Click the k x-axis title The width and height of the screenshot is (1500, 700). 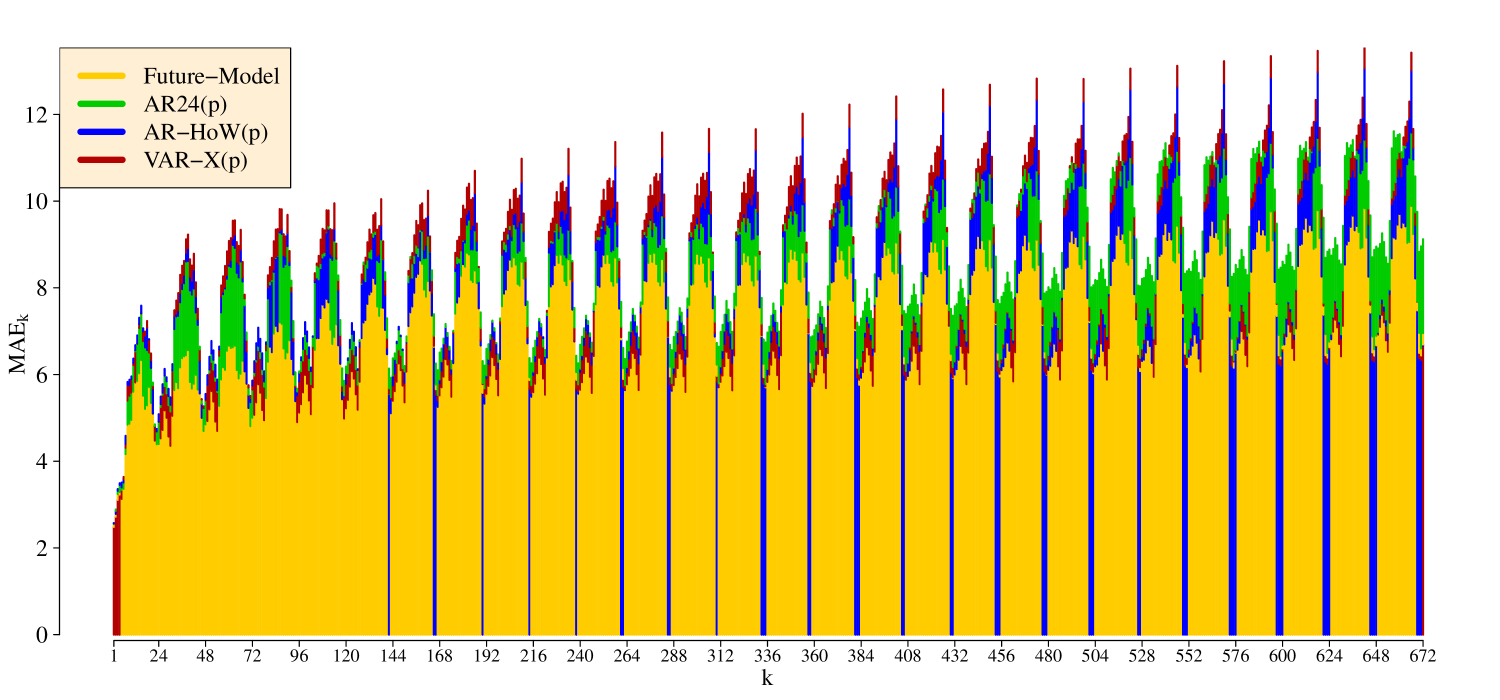pos(767,678)
